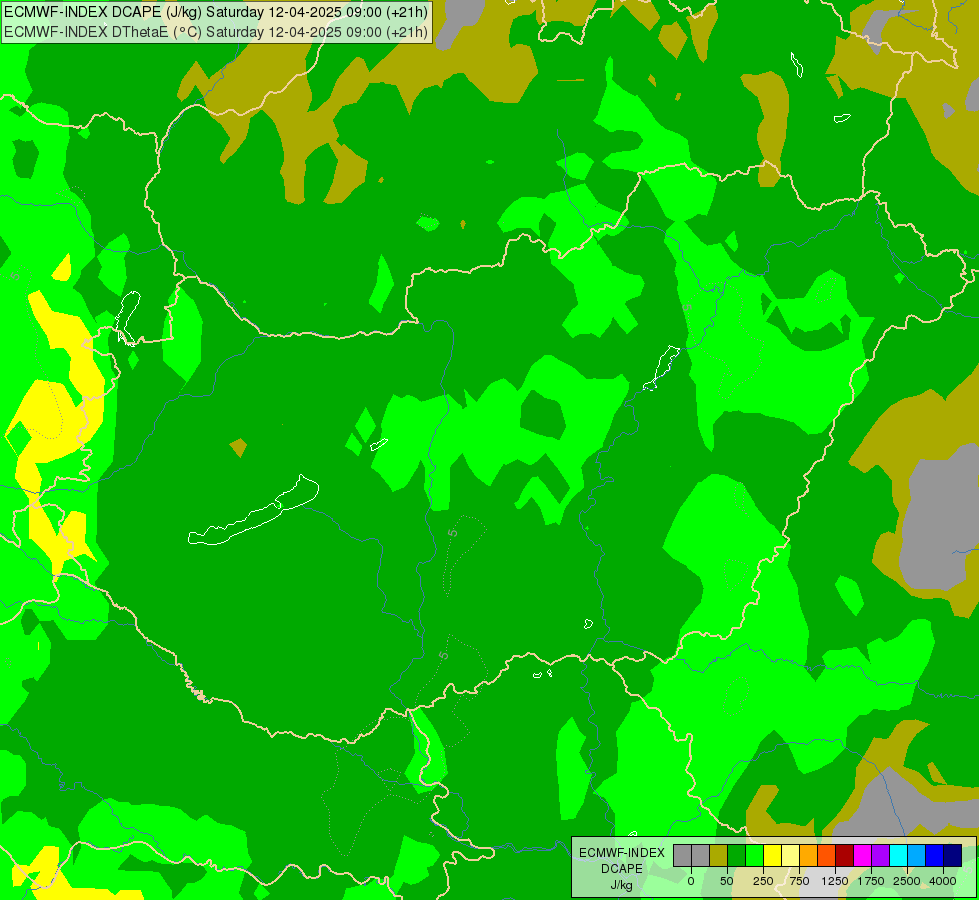979x900 pixels.
Task: Select the bright green legend swatch
Action: tap(754, 855)
